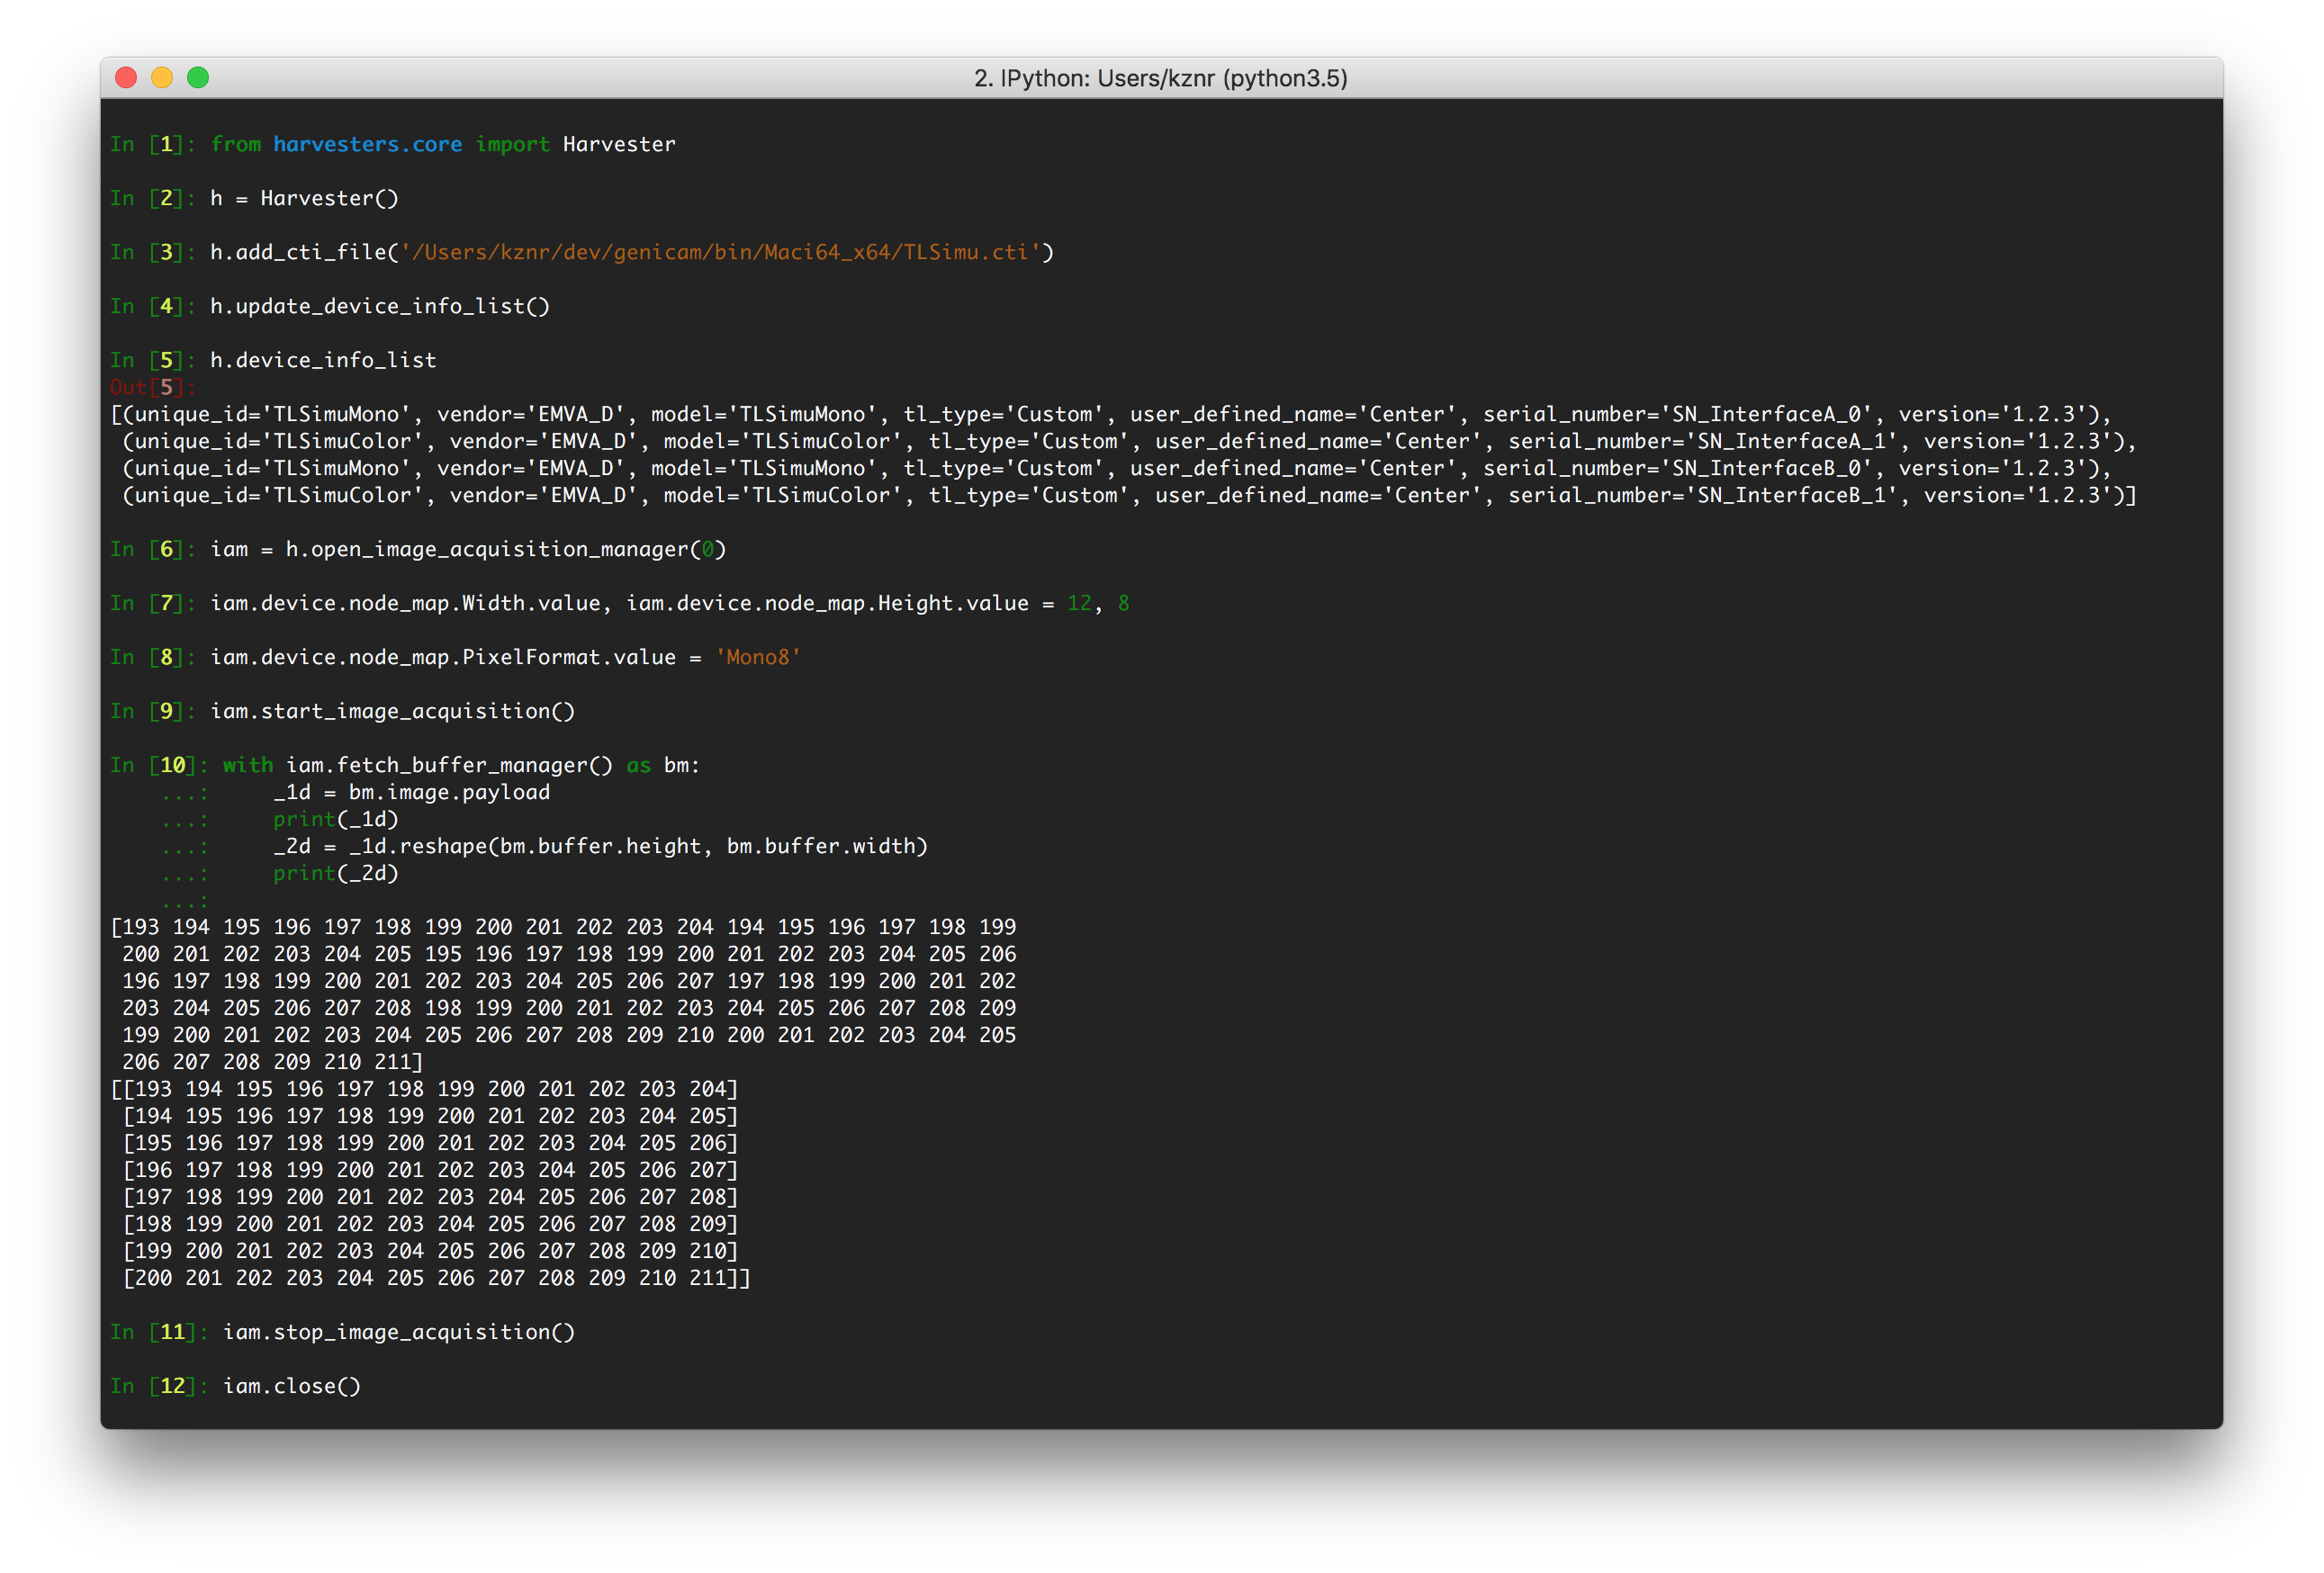
Task: Click 'print(_2d)' statement
Action: (x=336, y=873)
